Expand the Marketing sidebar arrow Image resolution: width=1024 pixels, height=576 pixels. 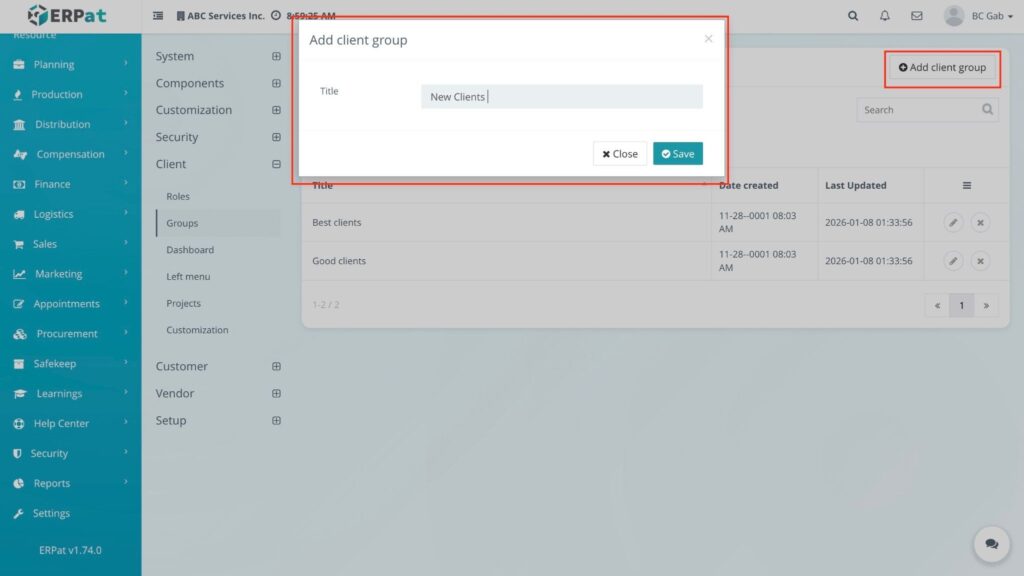[126, 273]
